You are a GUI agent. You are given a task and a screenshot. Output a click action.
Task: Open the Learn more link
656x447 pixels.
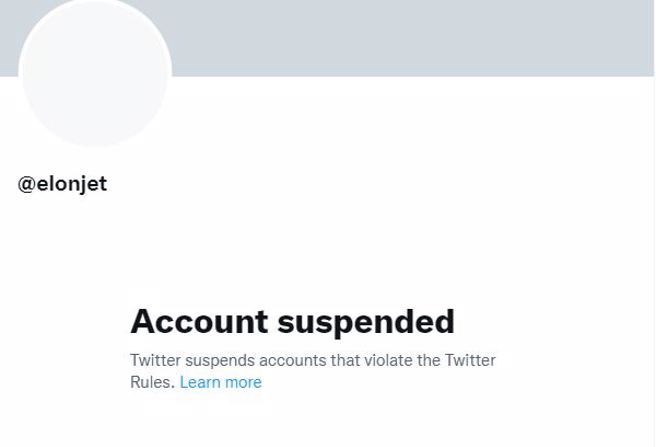[220, 382]
